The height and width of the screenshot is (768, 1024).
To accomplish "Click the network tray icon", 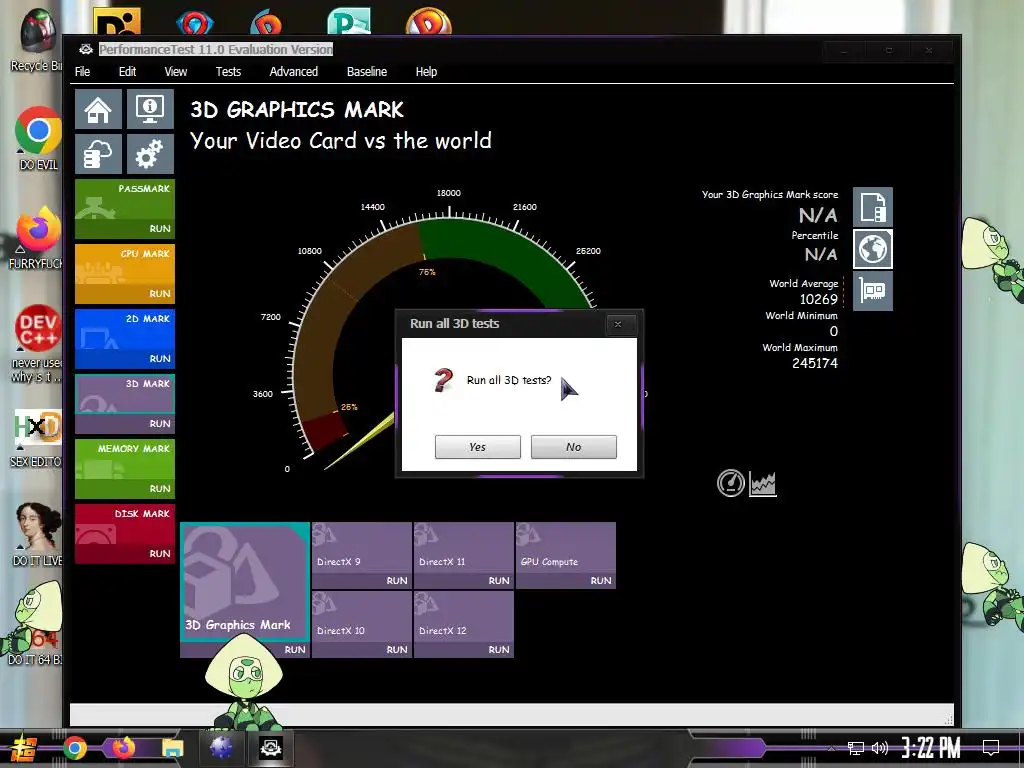I will 855,748.
